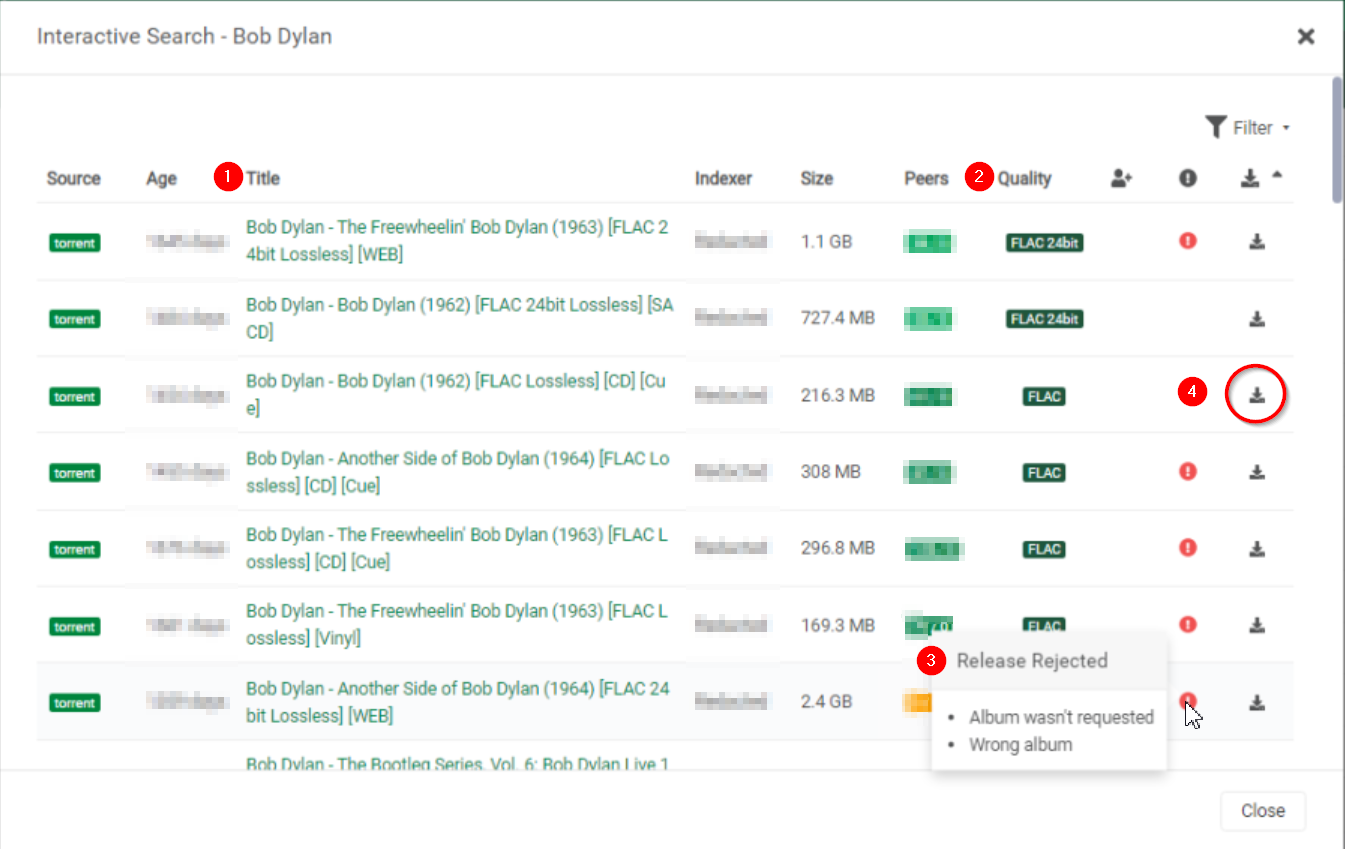
Task: Download the 308 MB Another Side of Bob Dylan release
Action: 1257,472
